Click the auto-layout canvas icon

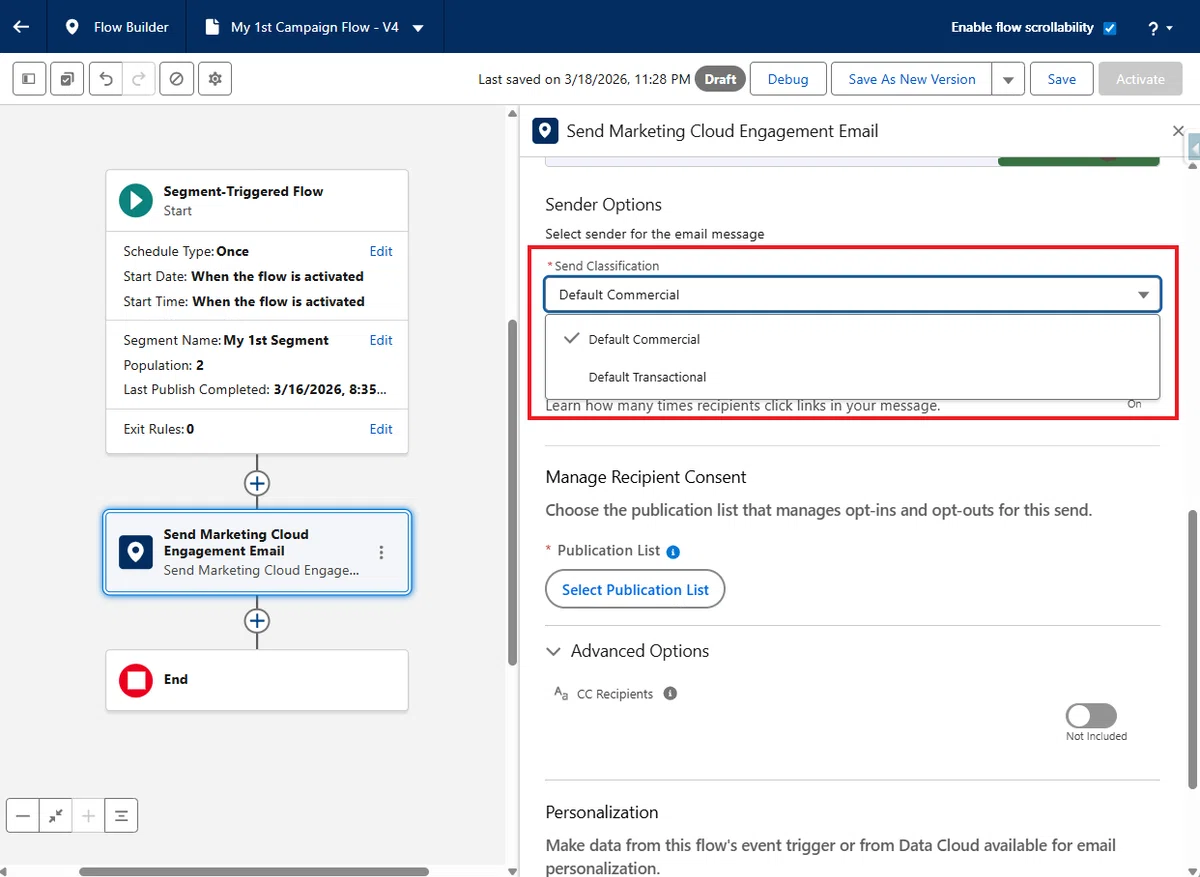121,816
